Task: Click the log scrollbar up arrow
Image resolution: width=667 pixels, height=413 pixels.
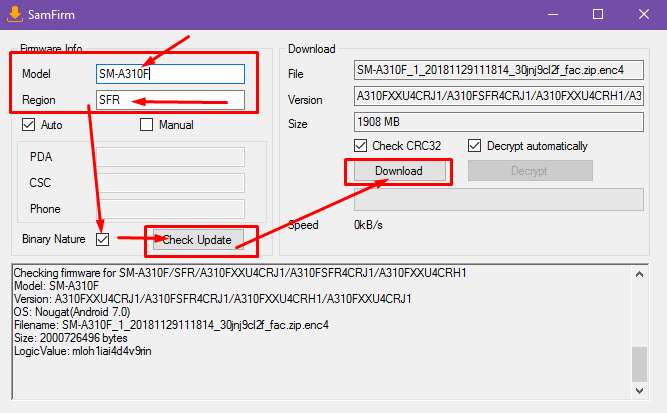Action: point(639,274)
